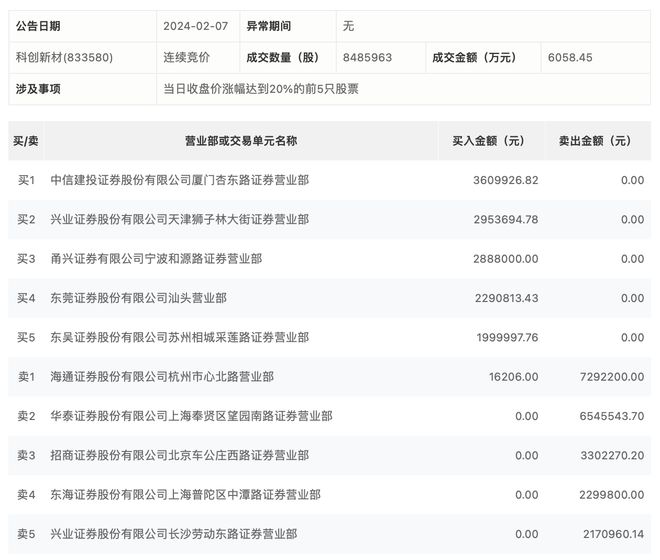This screenshot has height=560, width=660.
Task: Click 东海证券上海普陀区中潭路证券营业部 row name
Action: point(186,494)
